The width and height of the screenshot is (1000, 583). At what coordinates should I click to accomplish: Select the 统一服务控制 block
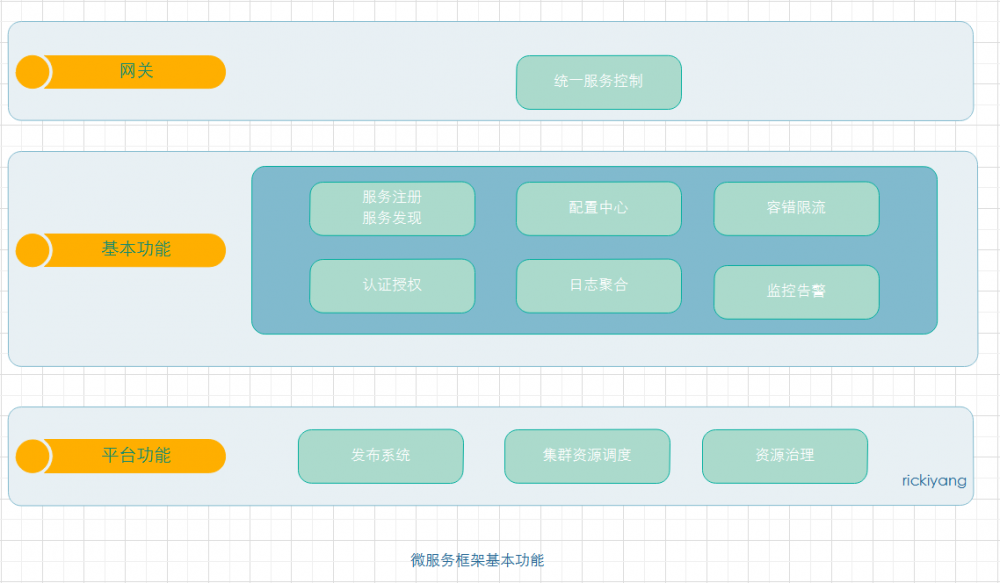point(599,82)
